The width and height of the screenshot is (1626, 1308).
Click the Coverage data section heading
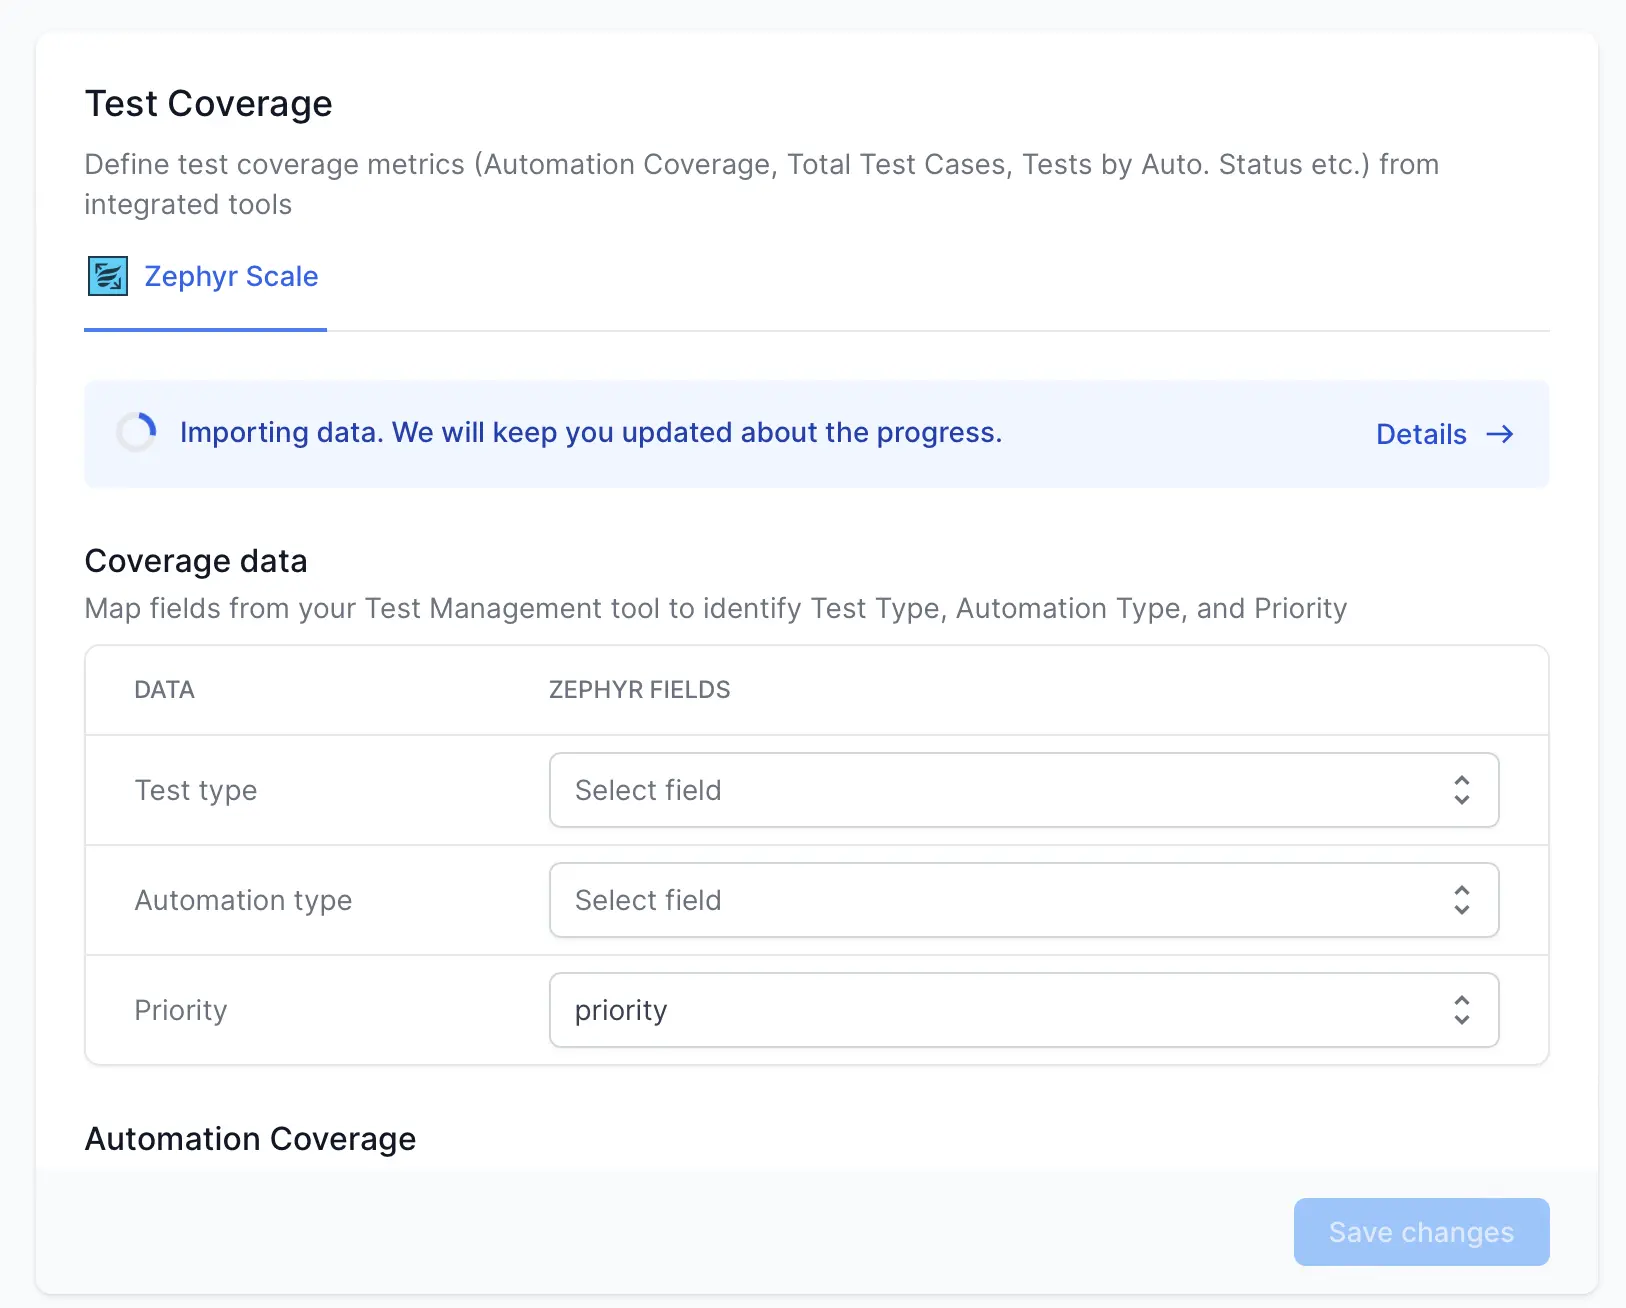click(196, 561)
